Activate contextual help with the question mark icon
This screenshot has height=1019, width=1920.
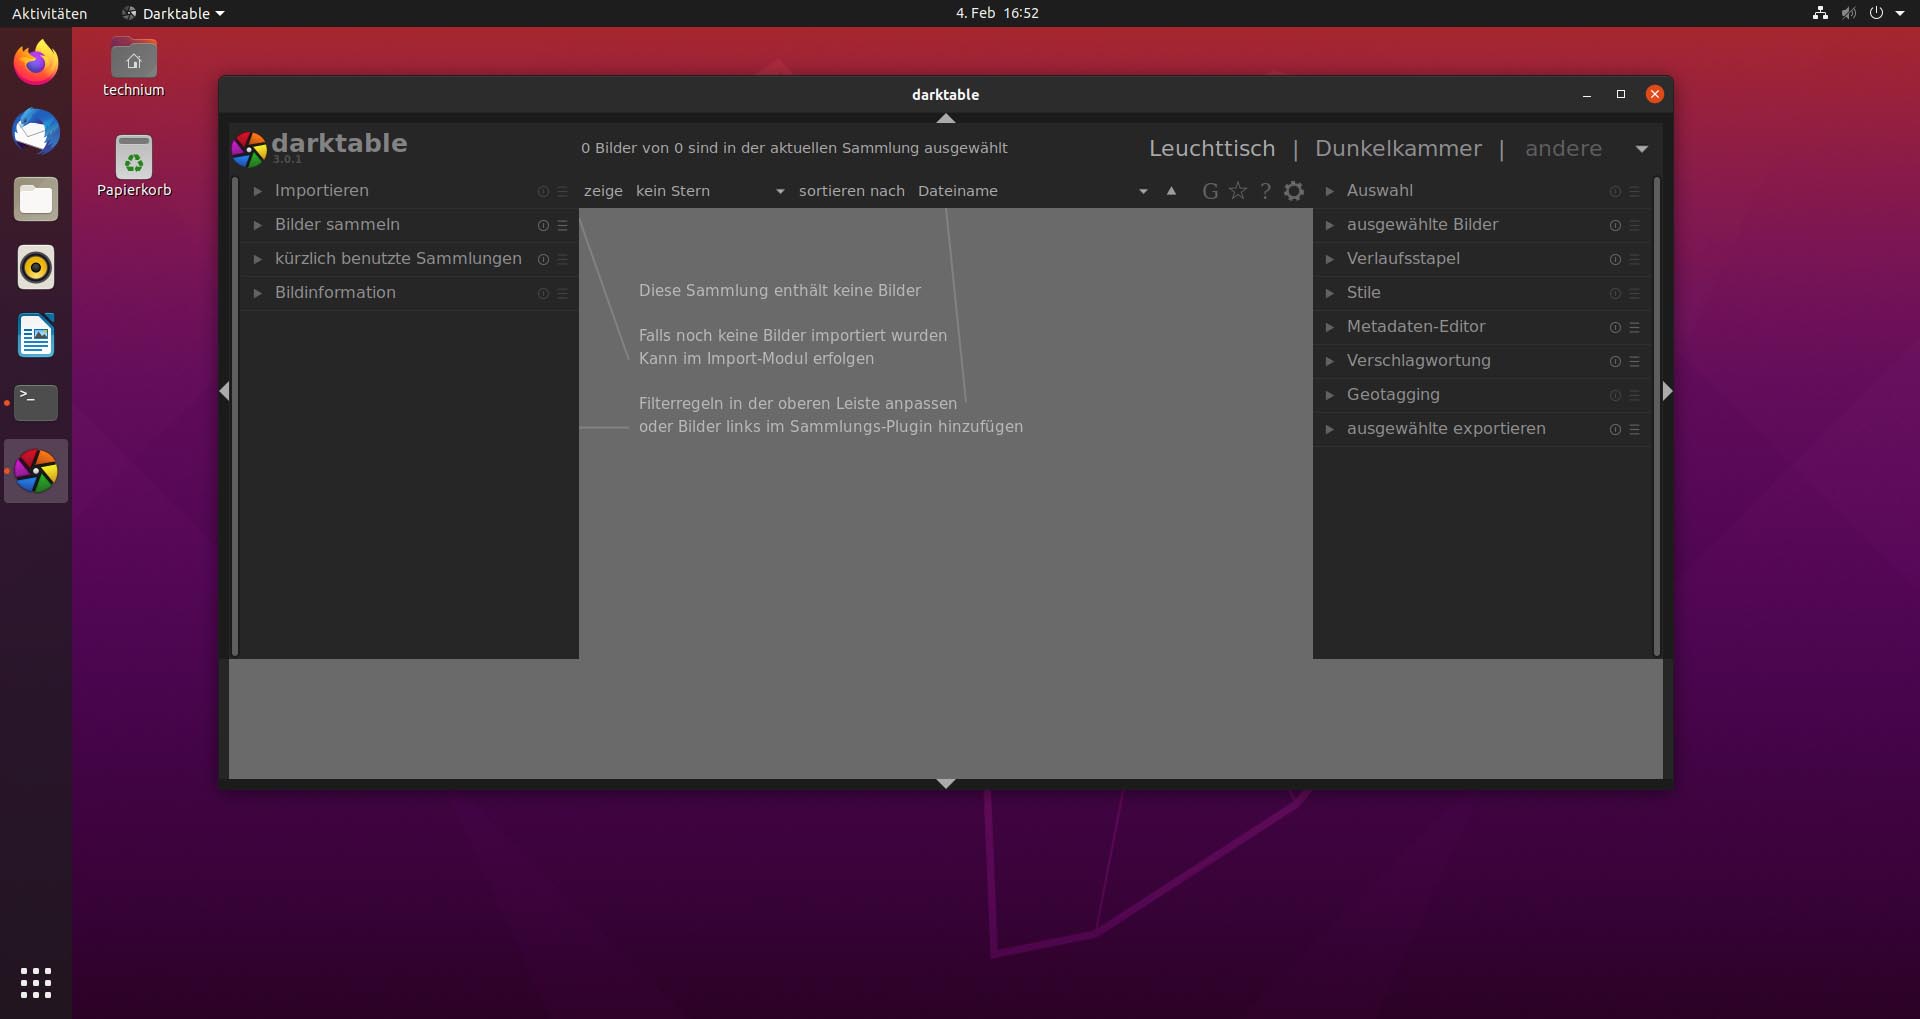click(1265, 191)
